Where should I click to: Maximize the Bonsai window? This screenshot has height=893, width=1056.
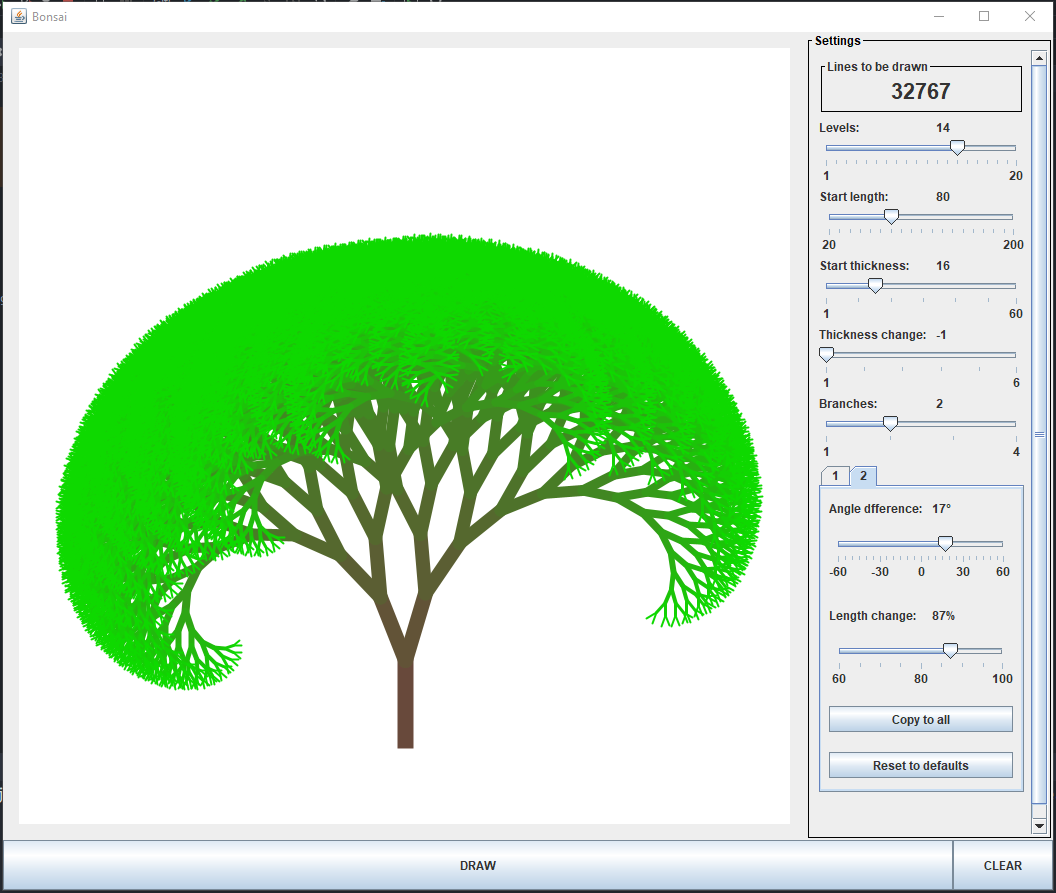[x=984, y=16]
